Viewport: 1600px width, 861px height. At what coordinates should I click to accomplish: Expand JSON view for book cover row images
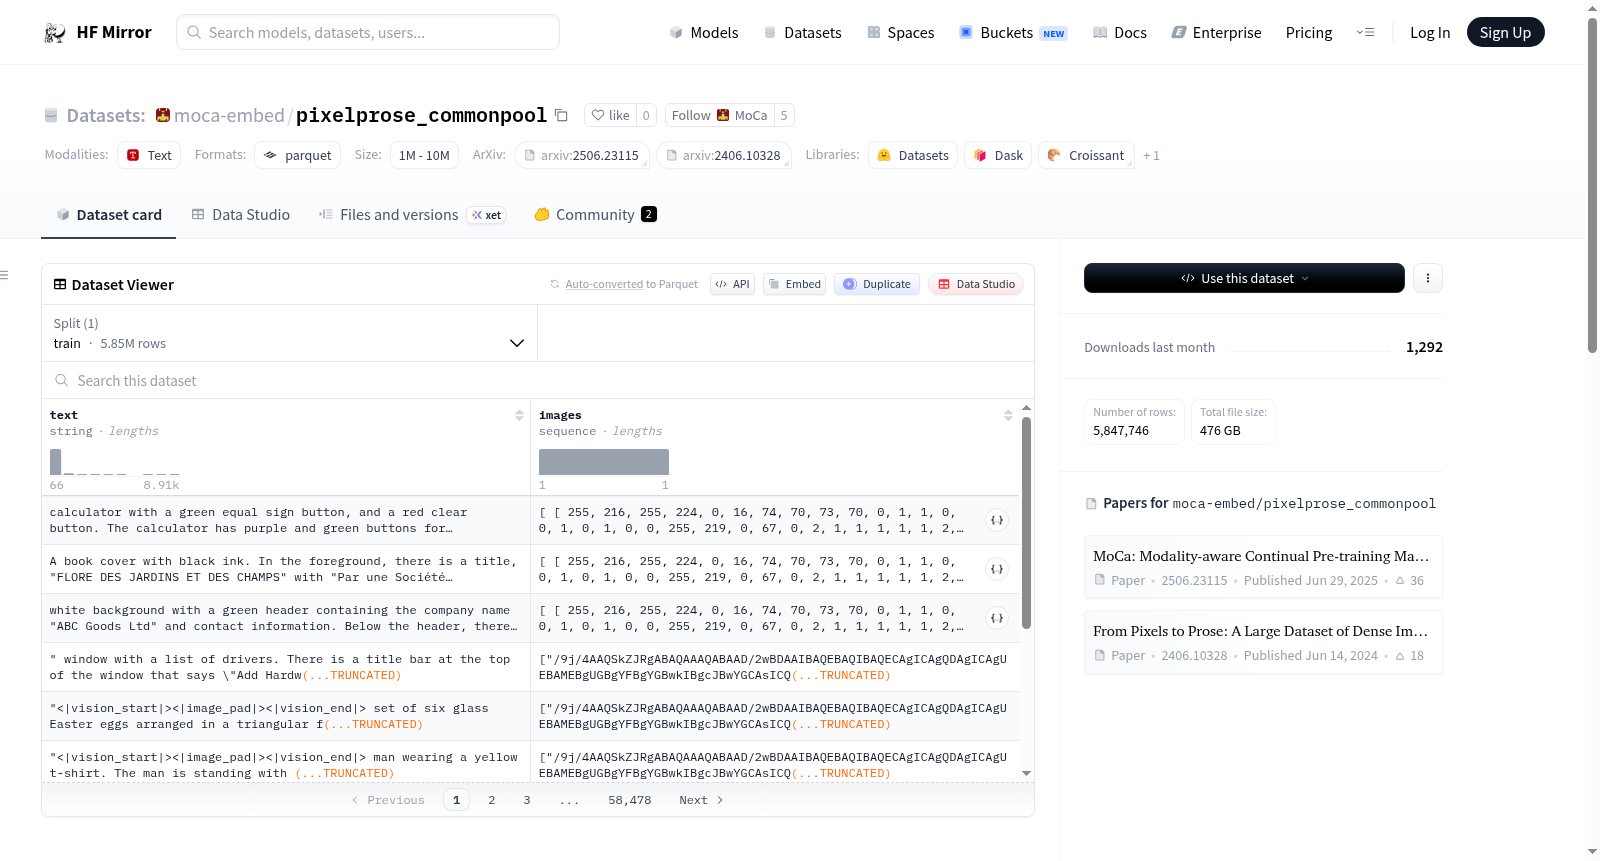997,569
